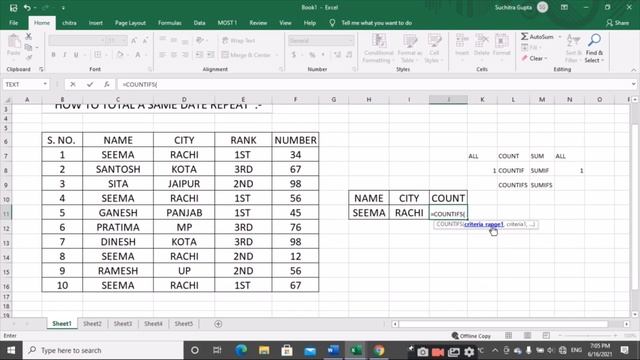
Task: Click Format as Table icon
Action: pos(410,41)
